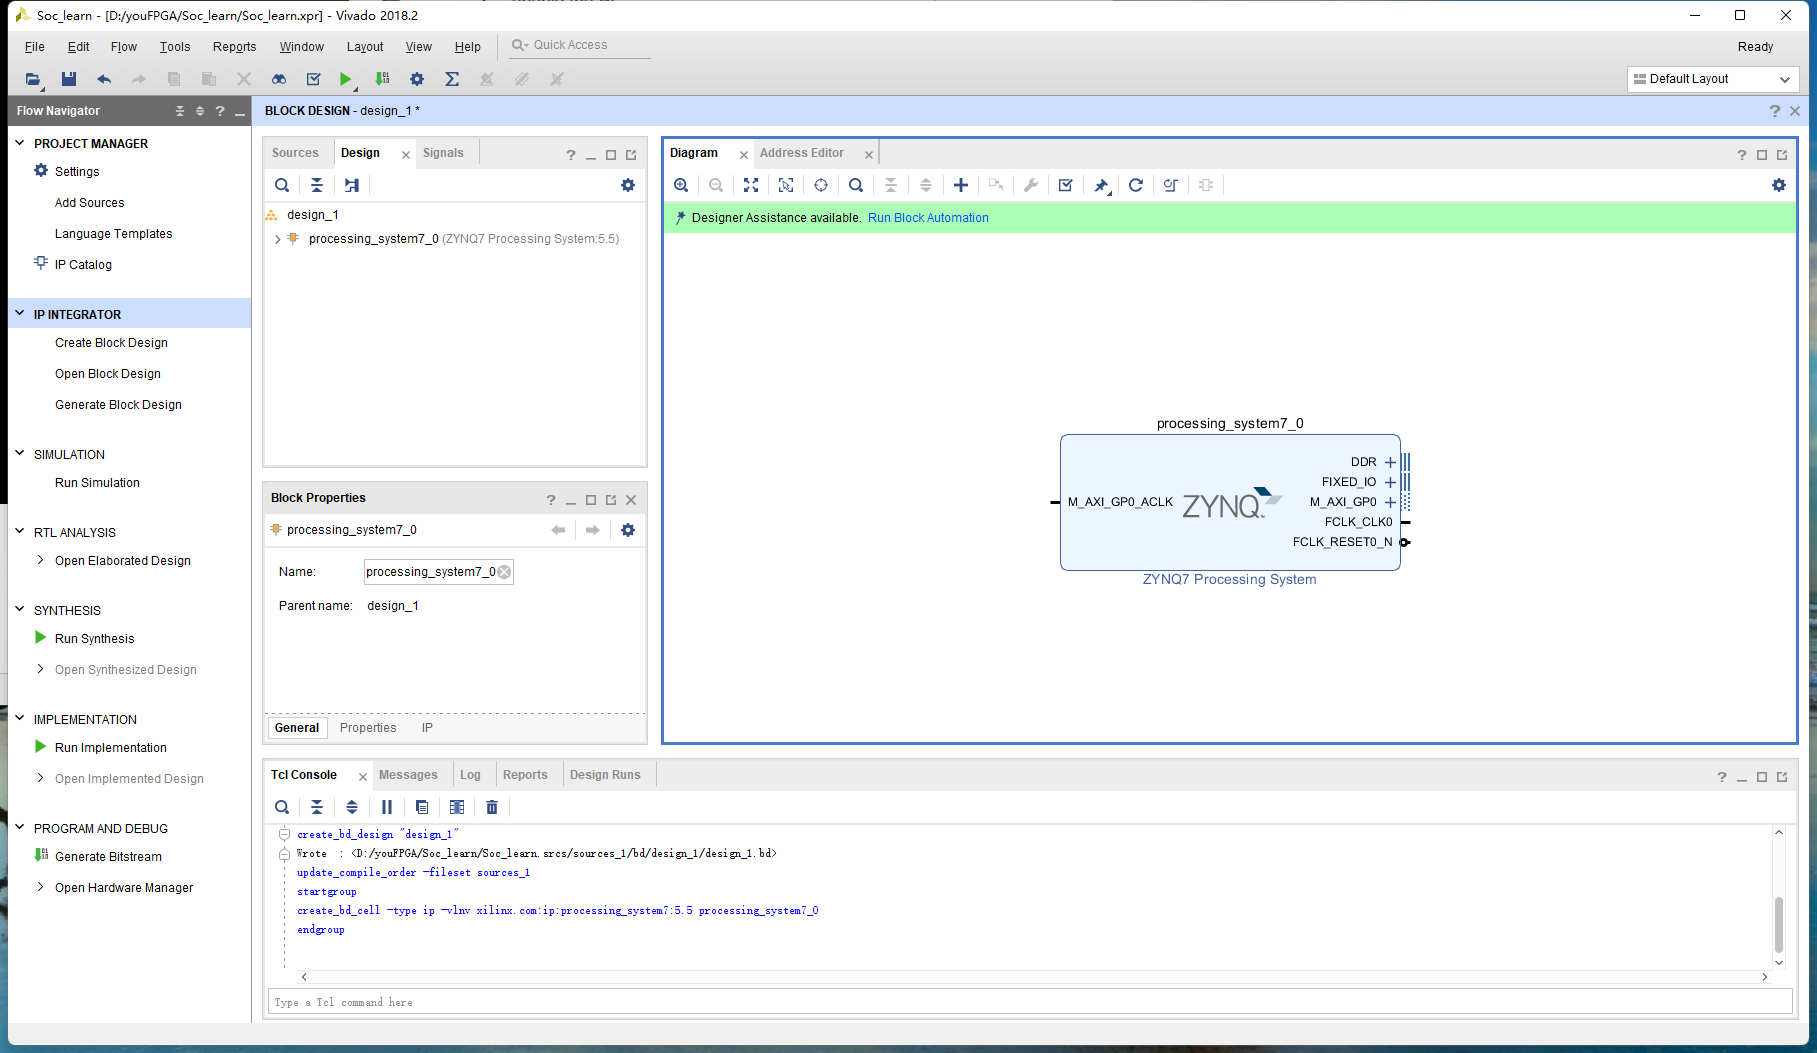Click the Generate Bitstream toolbar icon

tap(382, 79)
